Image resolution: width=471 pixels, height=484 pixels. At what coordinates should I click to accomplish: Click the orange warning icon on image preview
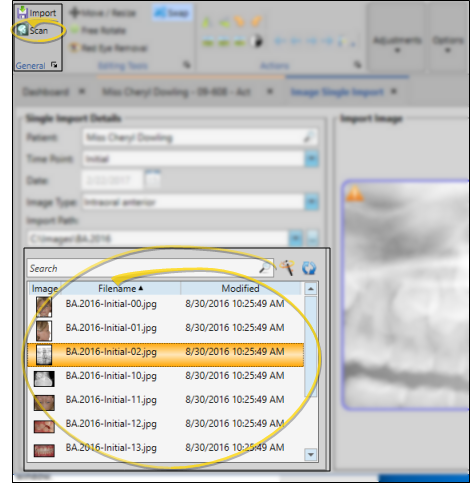(x=354, y=193)
